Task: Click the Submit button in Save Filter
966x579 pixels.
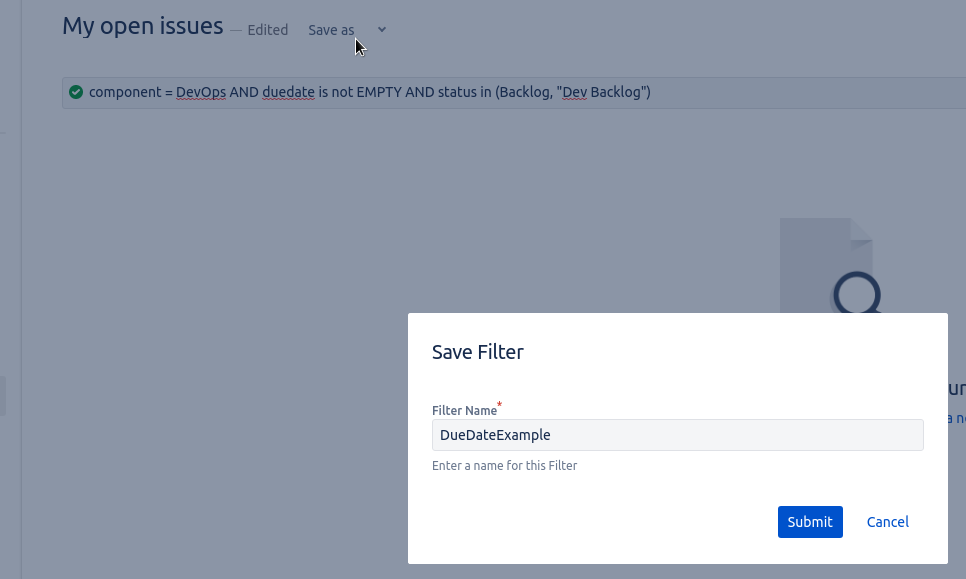Action: [810, 522]
